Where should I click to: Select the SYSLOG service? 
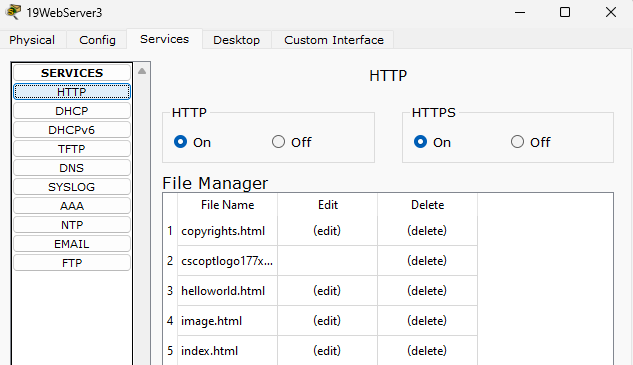pos(72,187)
